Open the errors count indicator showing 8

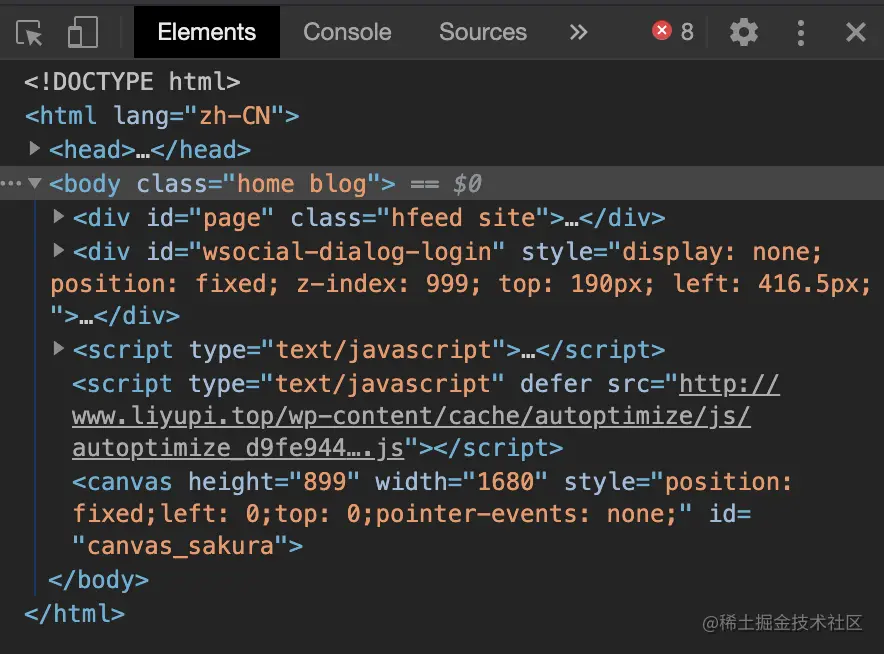pyautogui.click(x=673, y=32)
